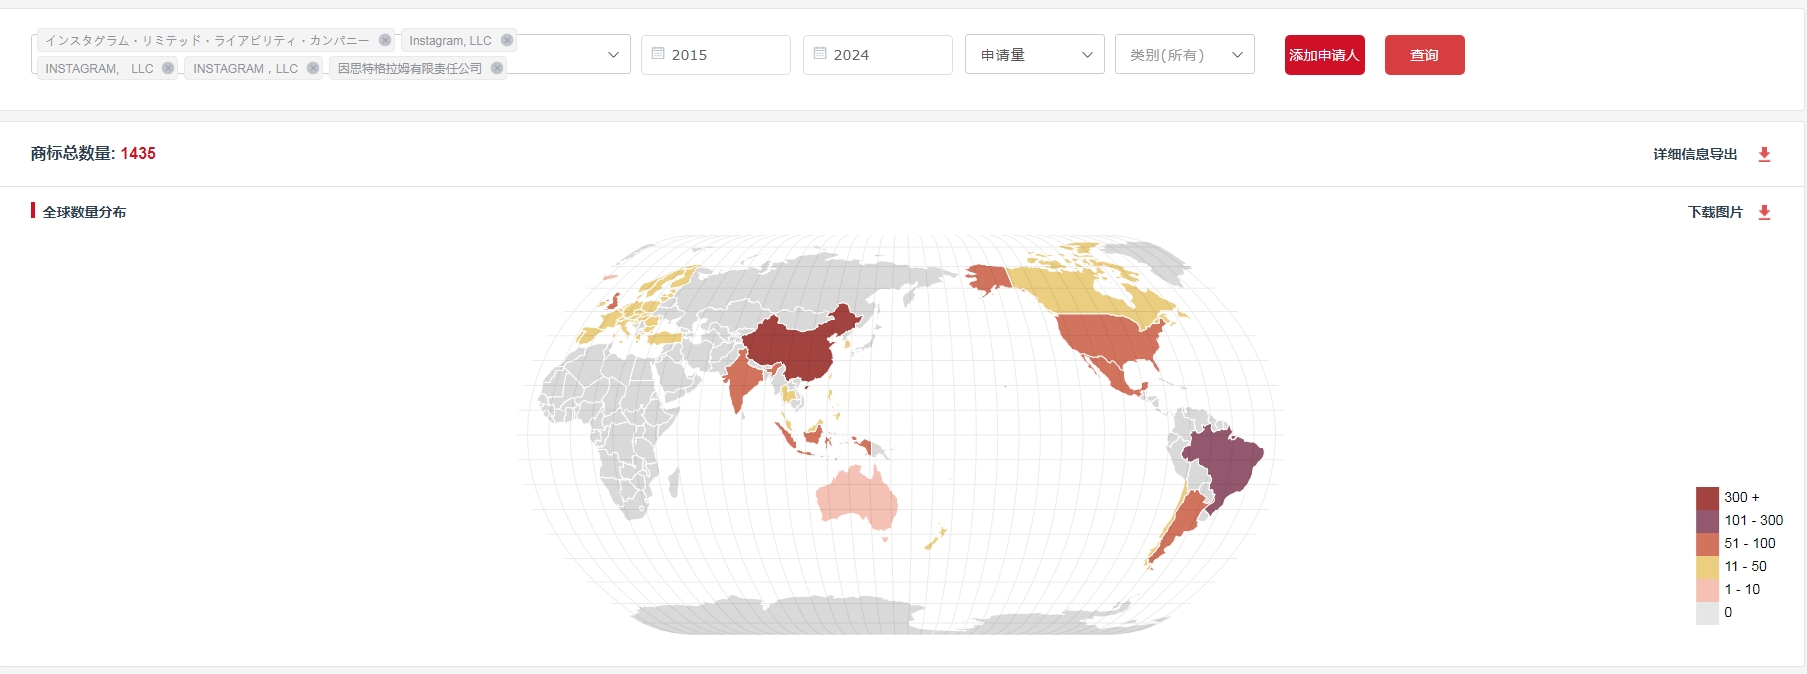1807x674 pixels.
Task: Open the 申请量 dropdown
Action: pyautogui.click(x=1034, y=55)
